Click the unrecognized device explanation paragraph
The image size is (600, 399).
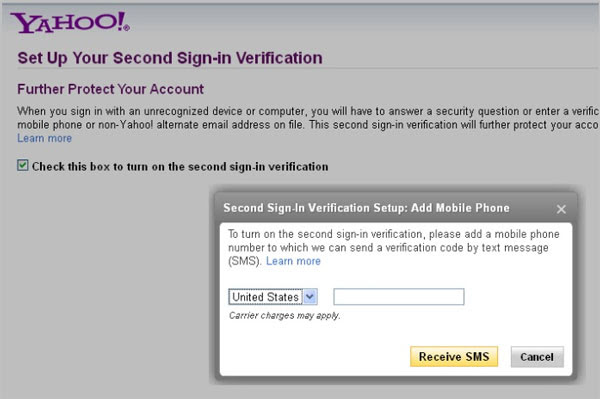pos(308,118)
